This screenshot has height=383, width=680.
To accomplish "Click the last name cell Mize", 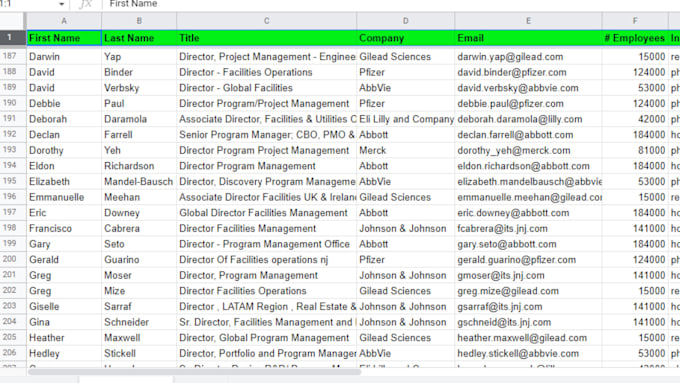I will 139,291.
